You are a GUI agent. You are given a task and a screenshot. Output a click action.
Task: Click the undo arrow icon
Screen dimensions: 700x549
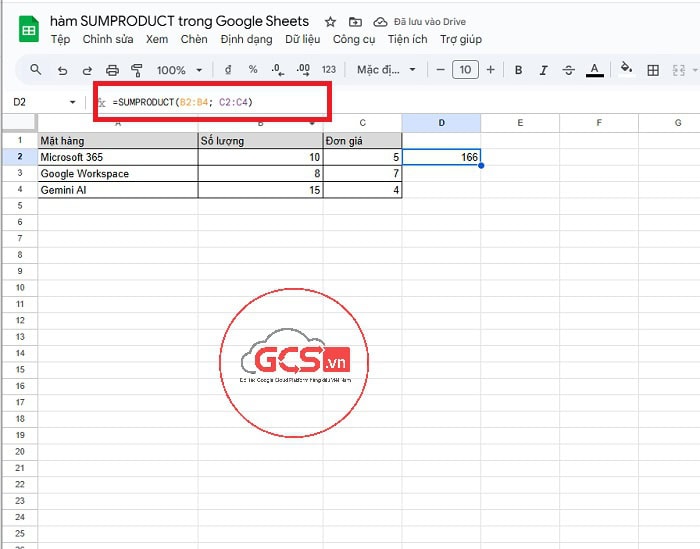tap(62, 70)
